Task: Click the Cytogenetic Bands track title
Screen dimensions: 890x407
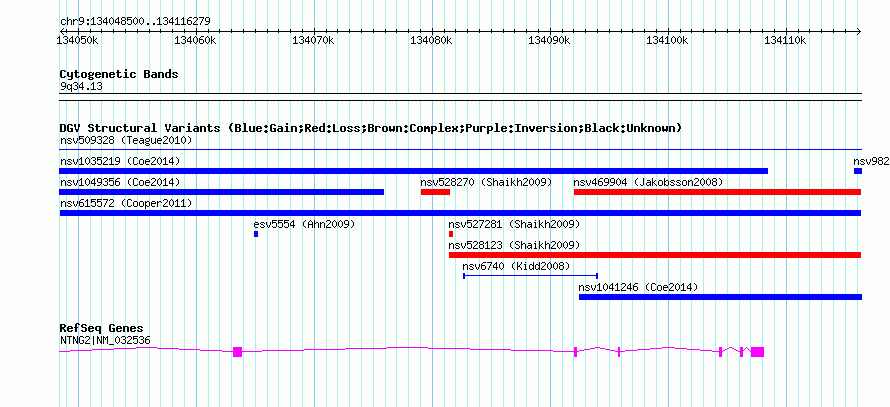Action: pos(119,74)
